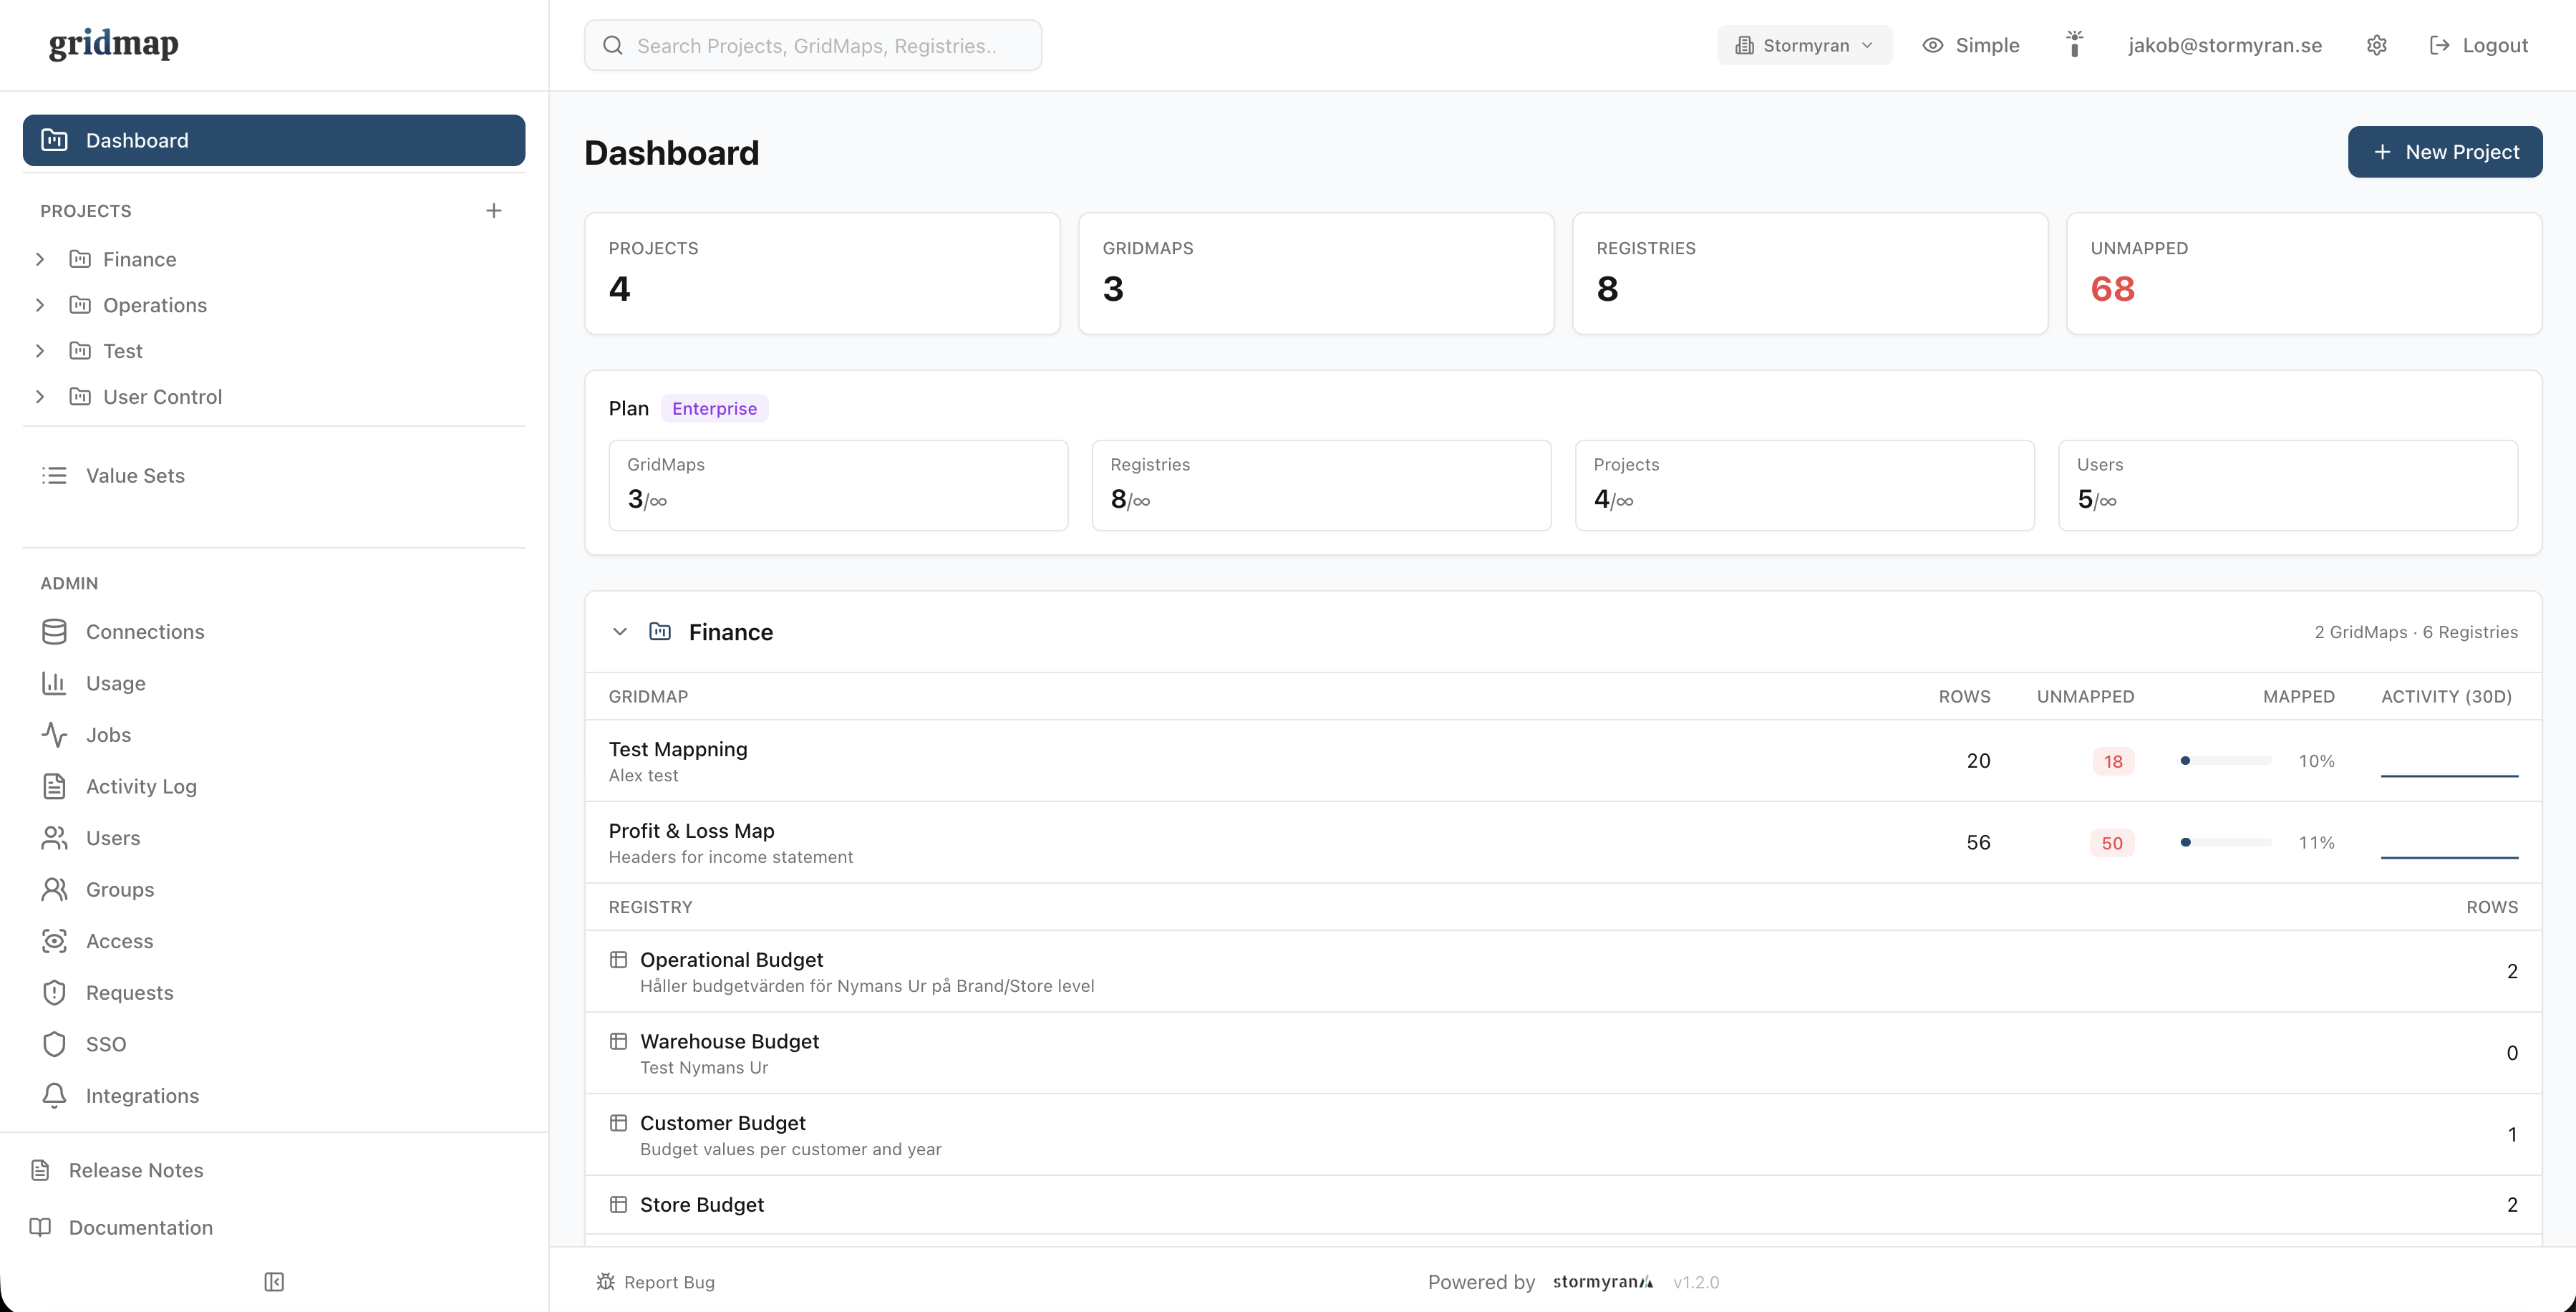Click the Operations project folder icon
Viewport: 2576px width, 1312px height.
[x=80, y=305]
